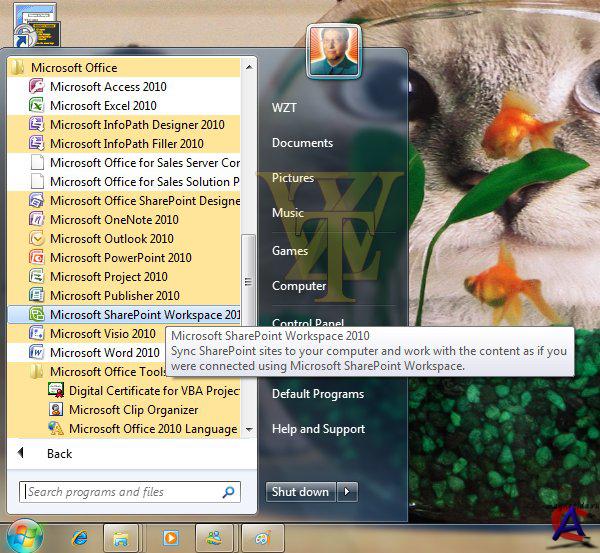Select Help and Support
The height and width of the screenshot is (553, 600).
point(318,429)
